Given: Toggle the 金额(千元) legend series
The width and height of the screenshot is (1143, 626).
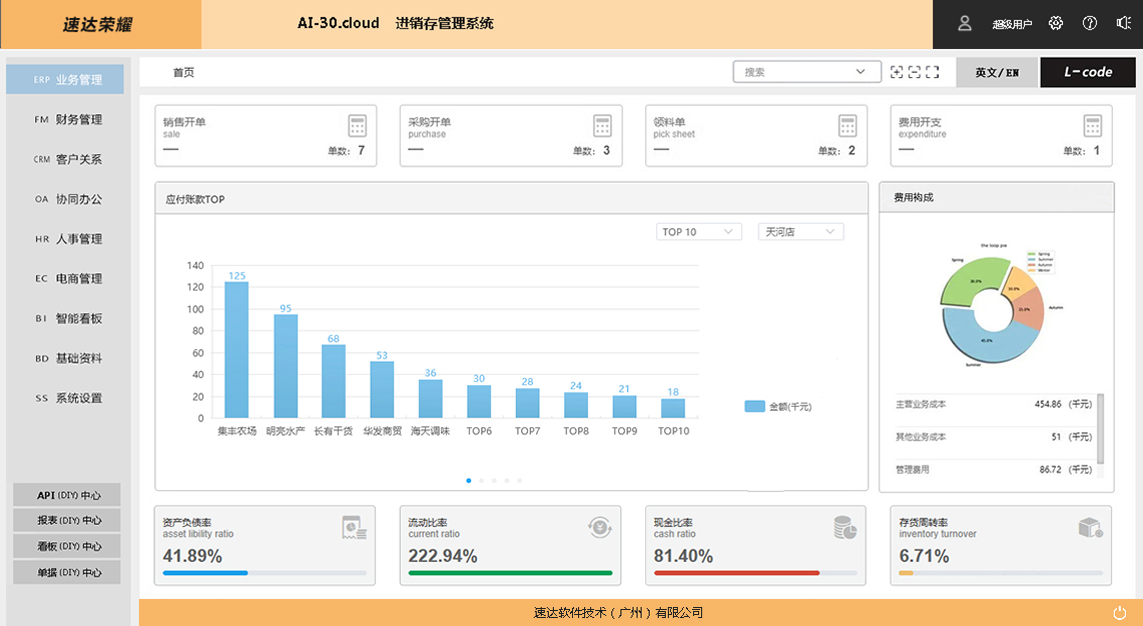Looking at the screenshot, I should (775, 407).
